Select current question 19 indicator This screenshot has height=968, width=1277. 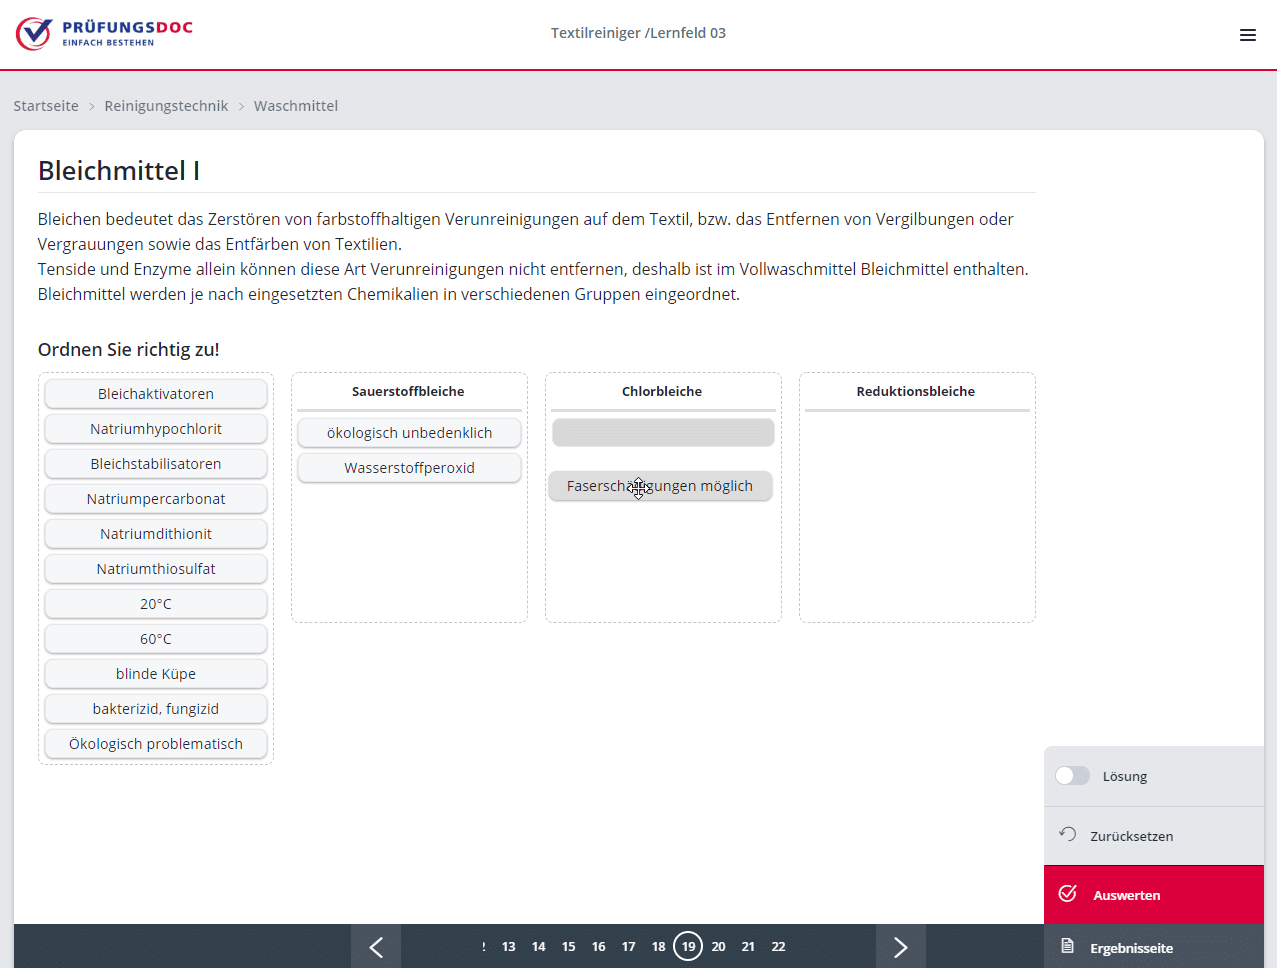pos(688,947)
